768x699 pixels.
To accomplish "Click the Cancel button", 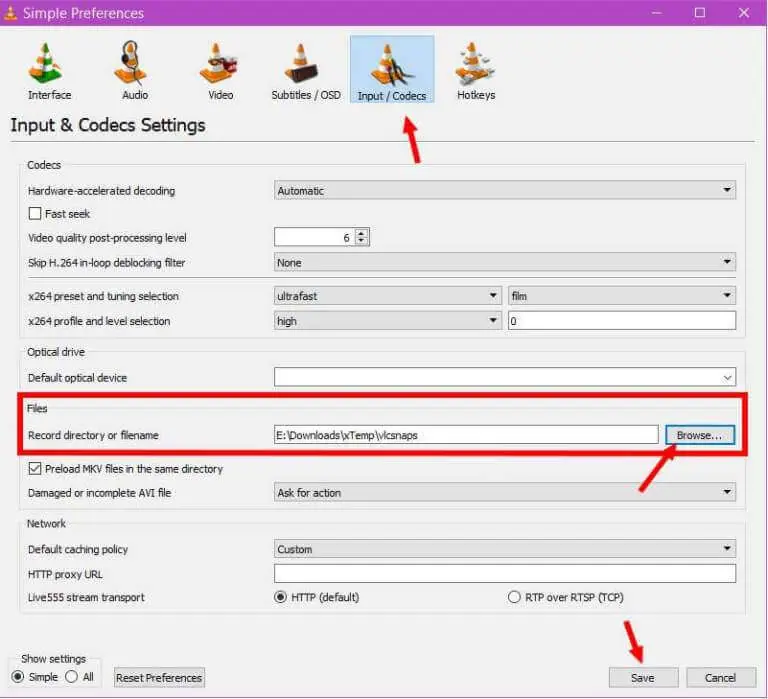I will [720, 677].
